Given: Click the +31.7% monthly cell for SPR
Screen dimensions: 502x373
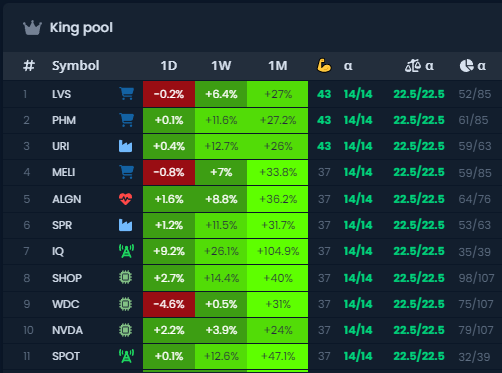Looking at the screenshot, I should click(x=278, y=225).
